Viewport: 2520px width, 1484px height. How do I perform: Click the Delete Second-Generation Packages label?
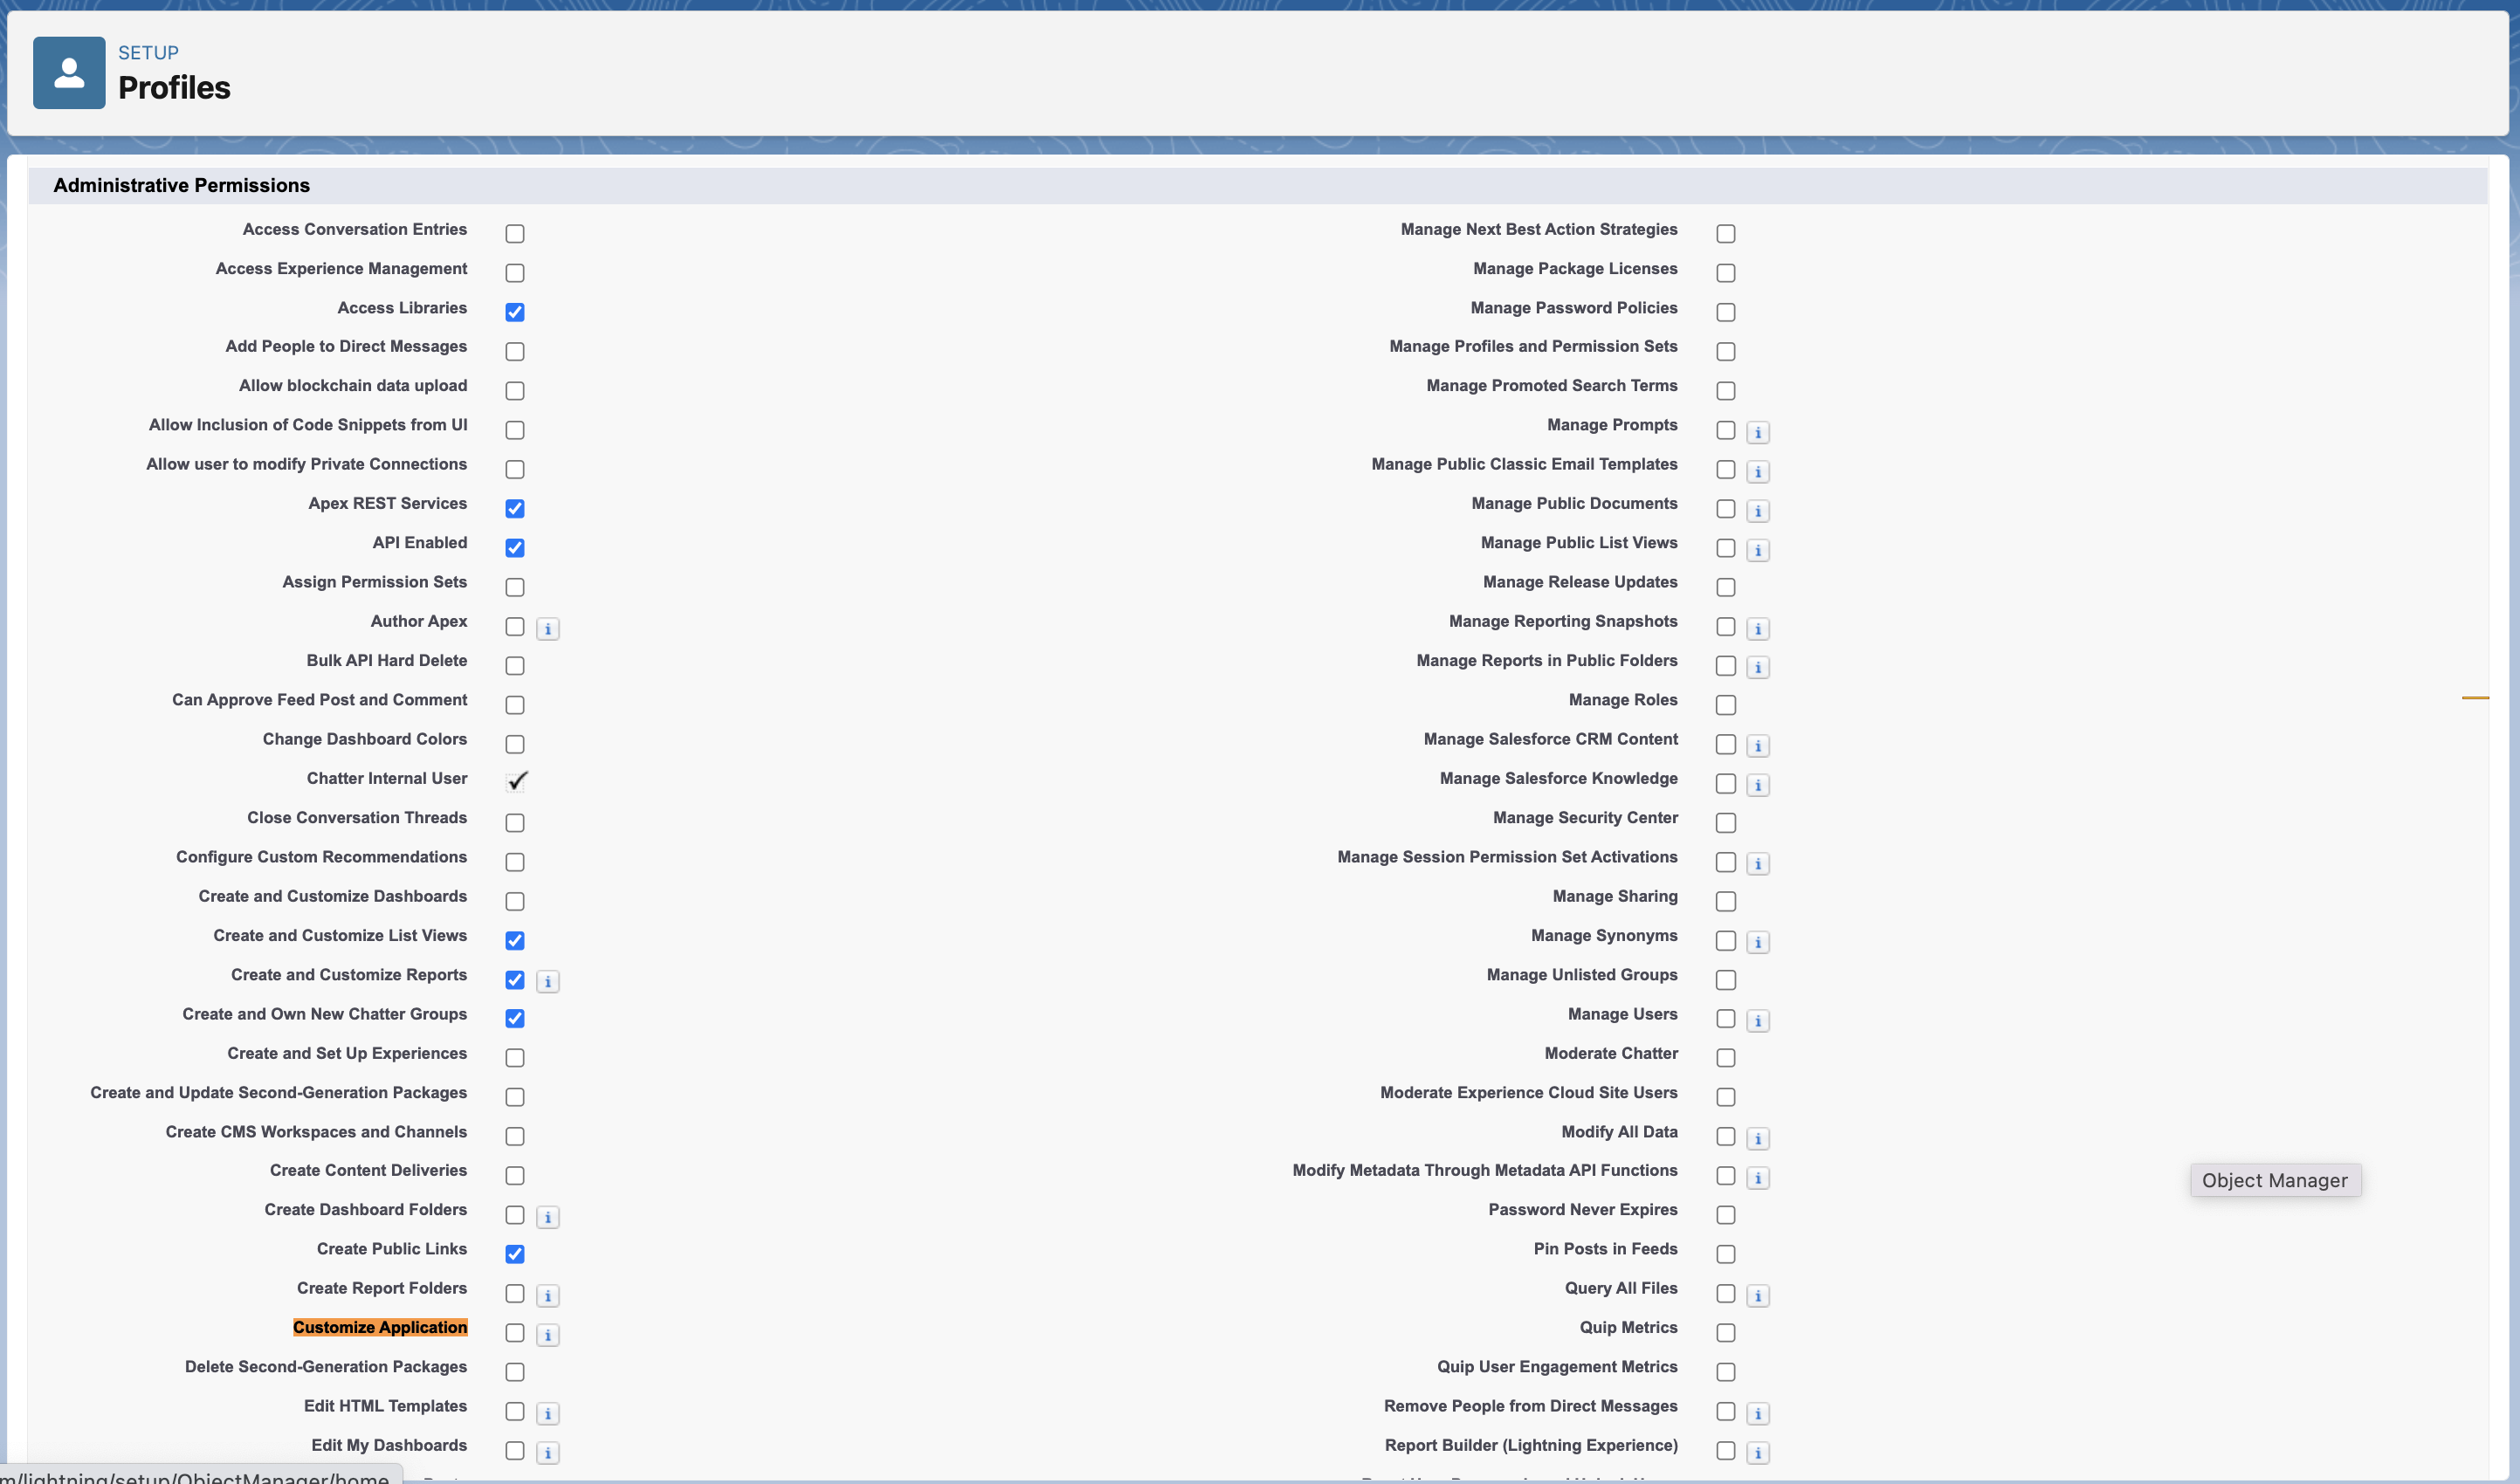326,1367
